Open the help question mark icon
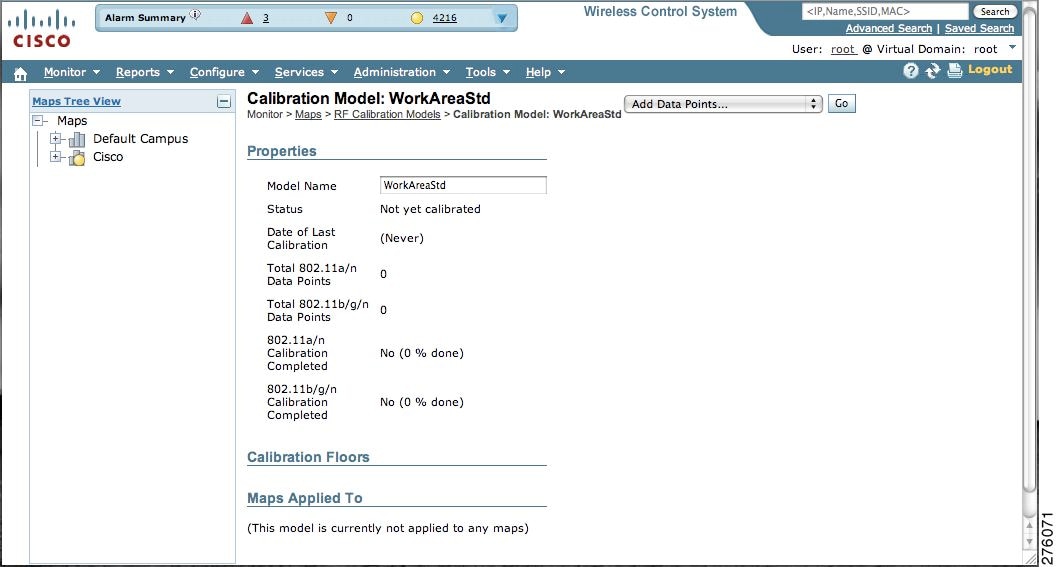The height and width of the screenshot is (567, 1057). pos(911,71)
